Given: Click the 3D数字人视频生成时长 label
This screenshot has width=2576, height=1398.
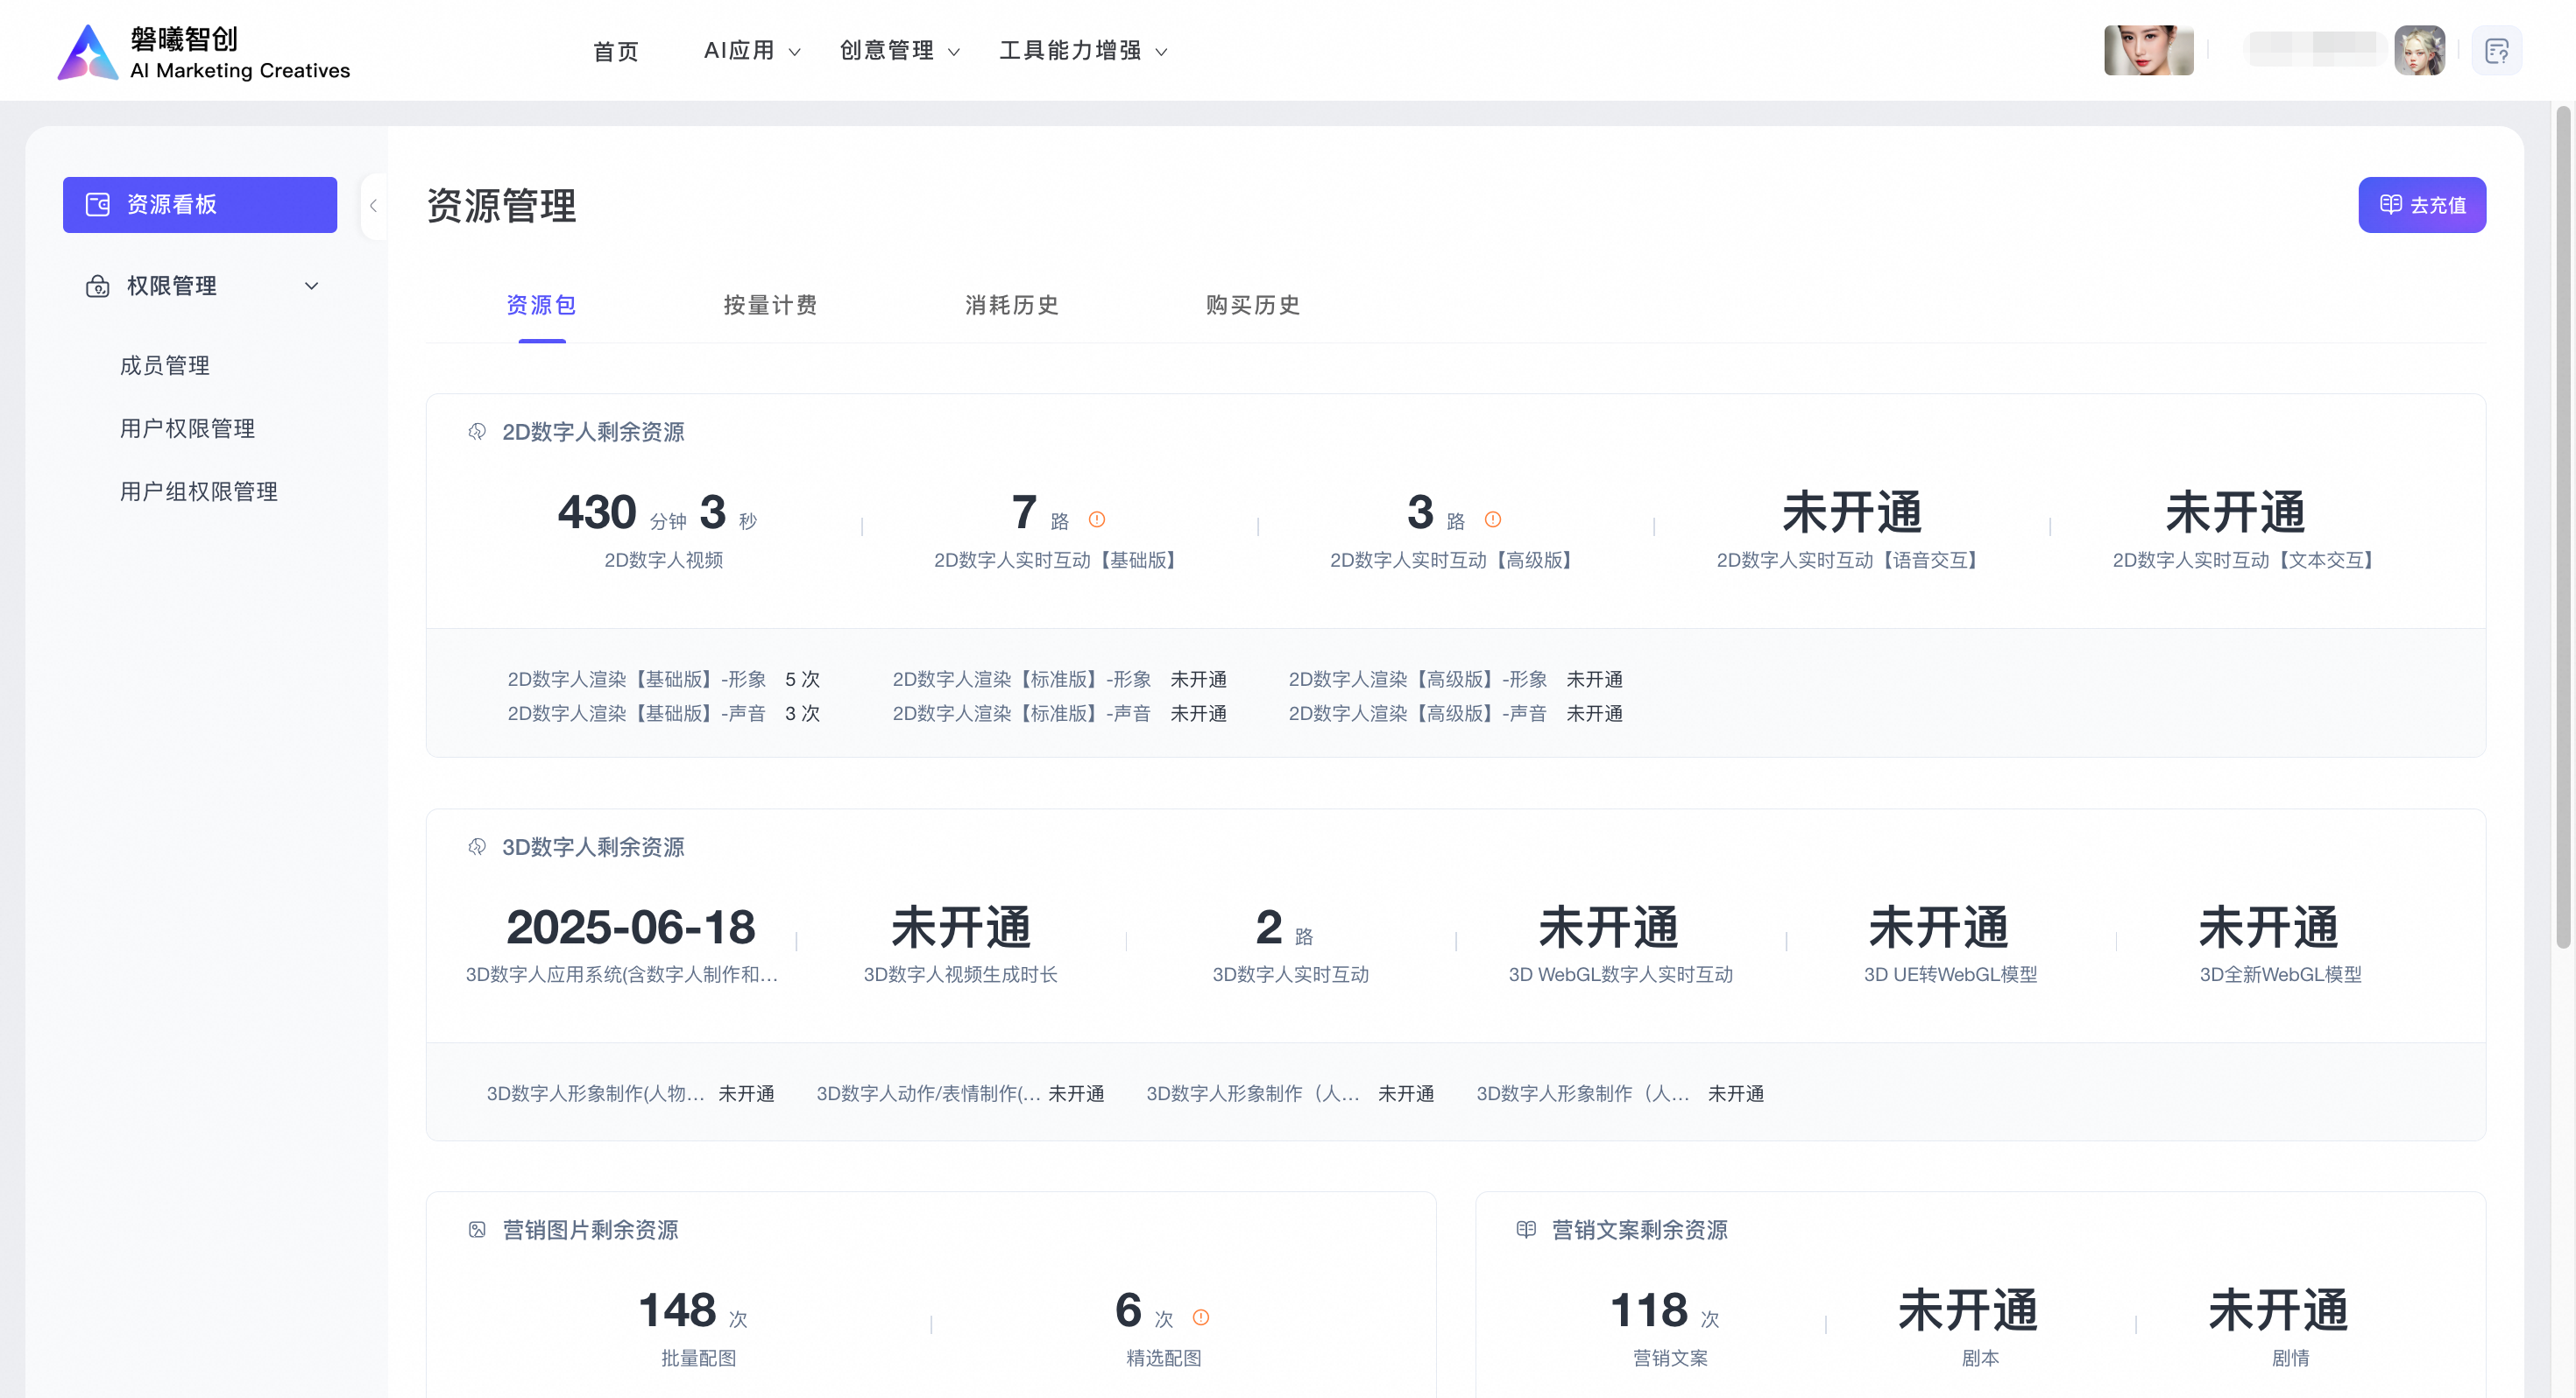Looking at the screenshot, I should pos(961,974).
